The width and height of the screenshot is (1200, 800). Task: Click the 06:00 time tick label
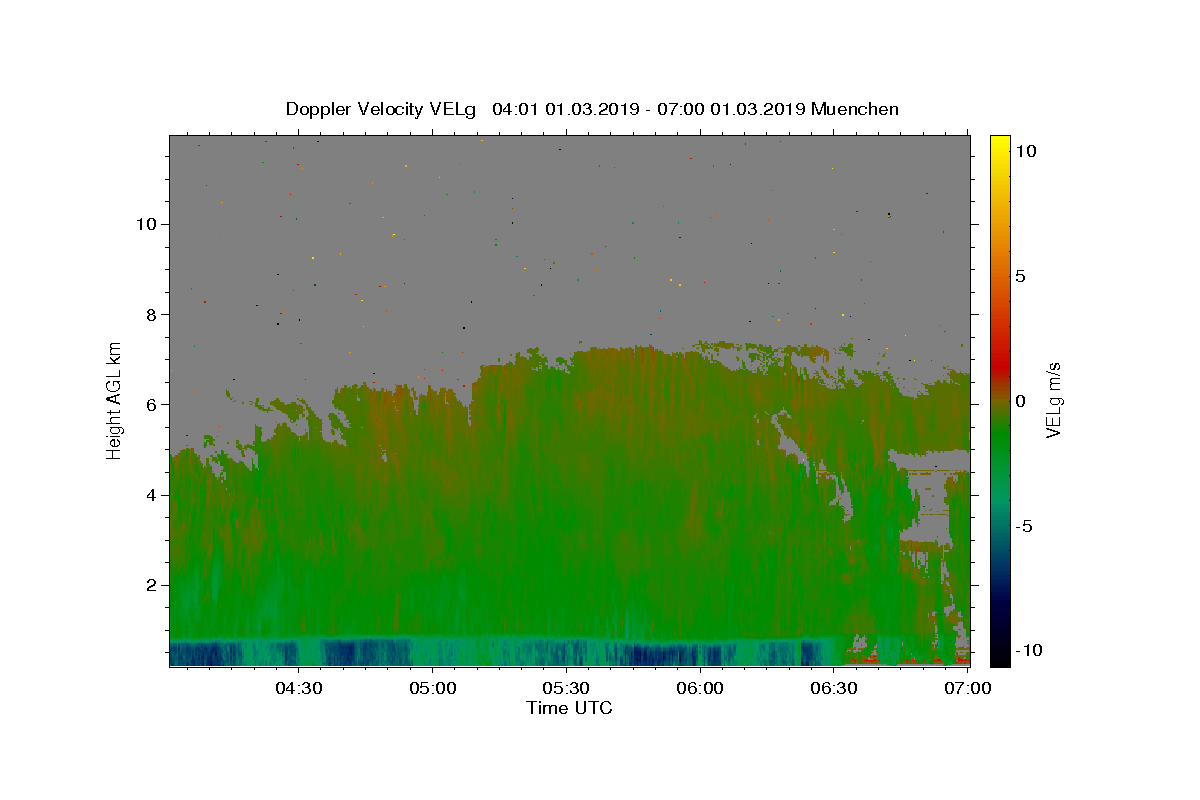pos(700,688)
